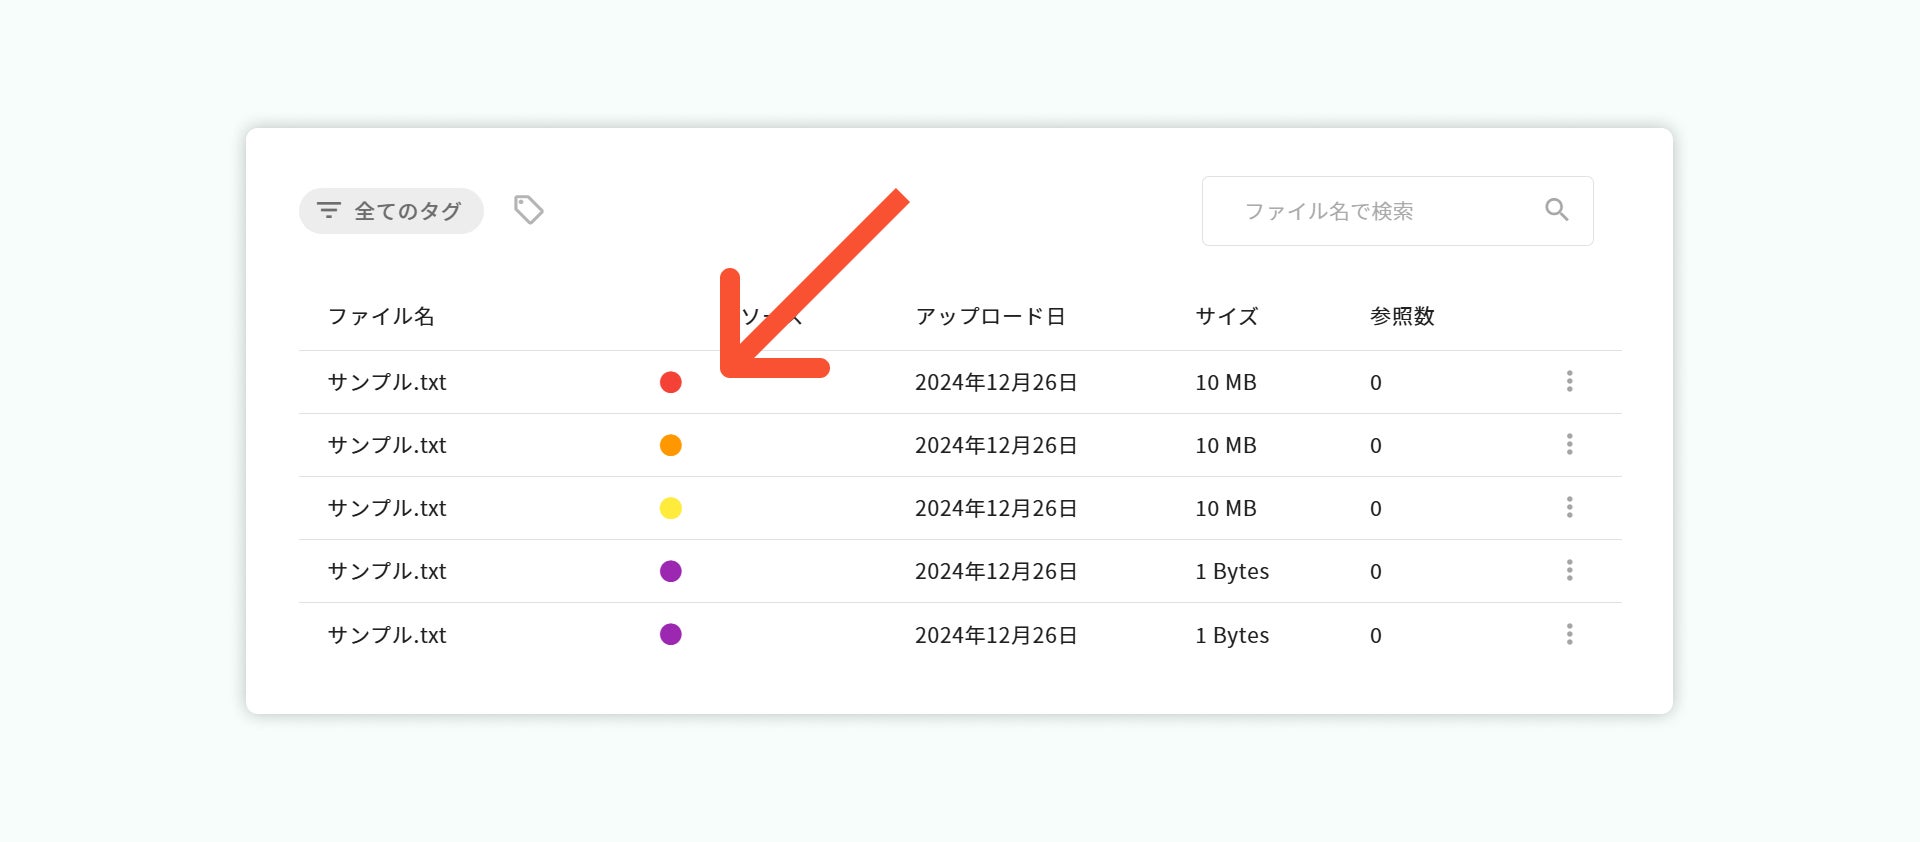Open the three-dot menu on the first 1 Bytes row
1920x842 pixels.
1569,570
